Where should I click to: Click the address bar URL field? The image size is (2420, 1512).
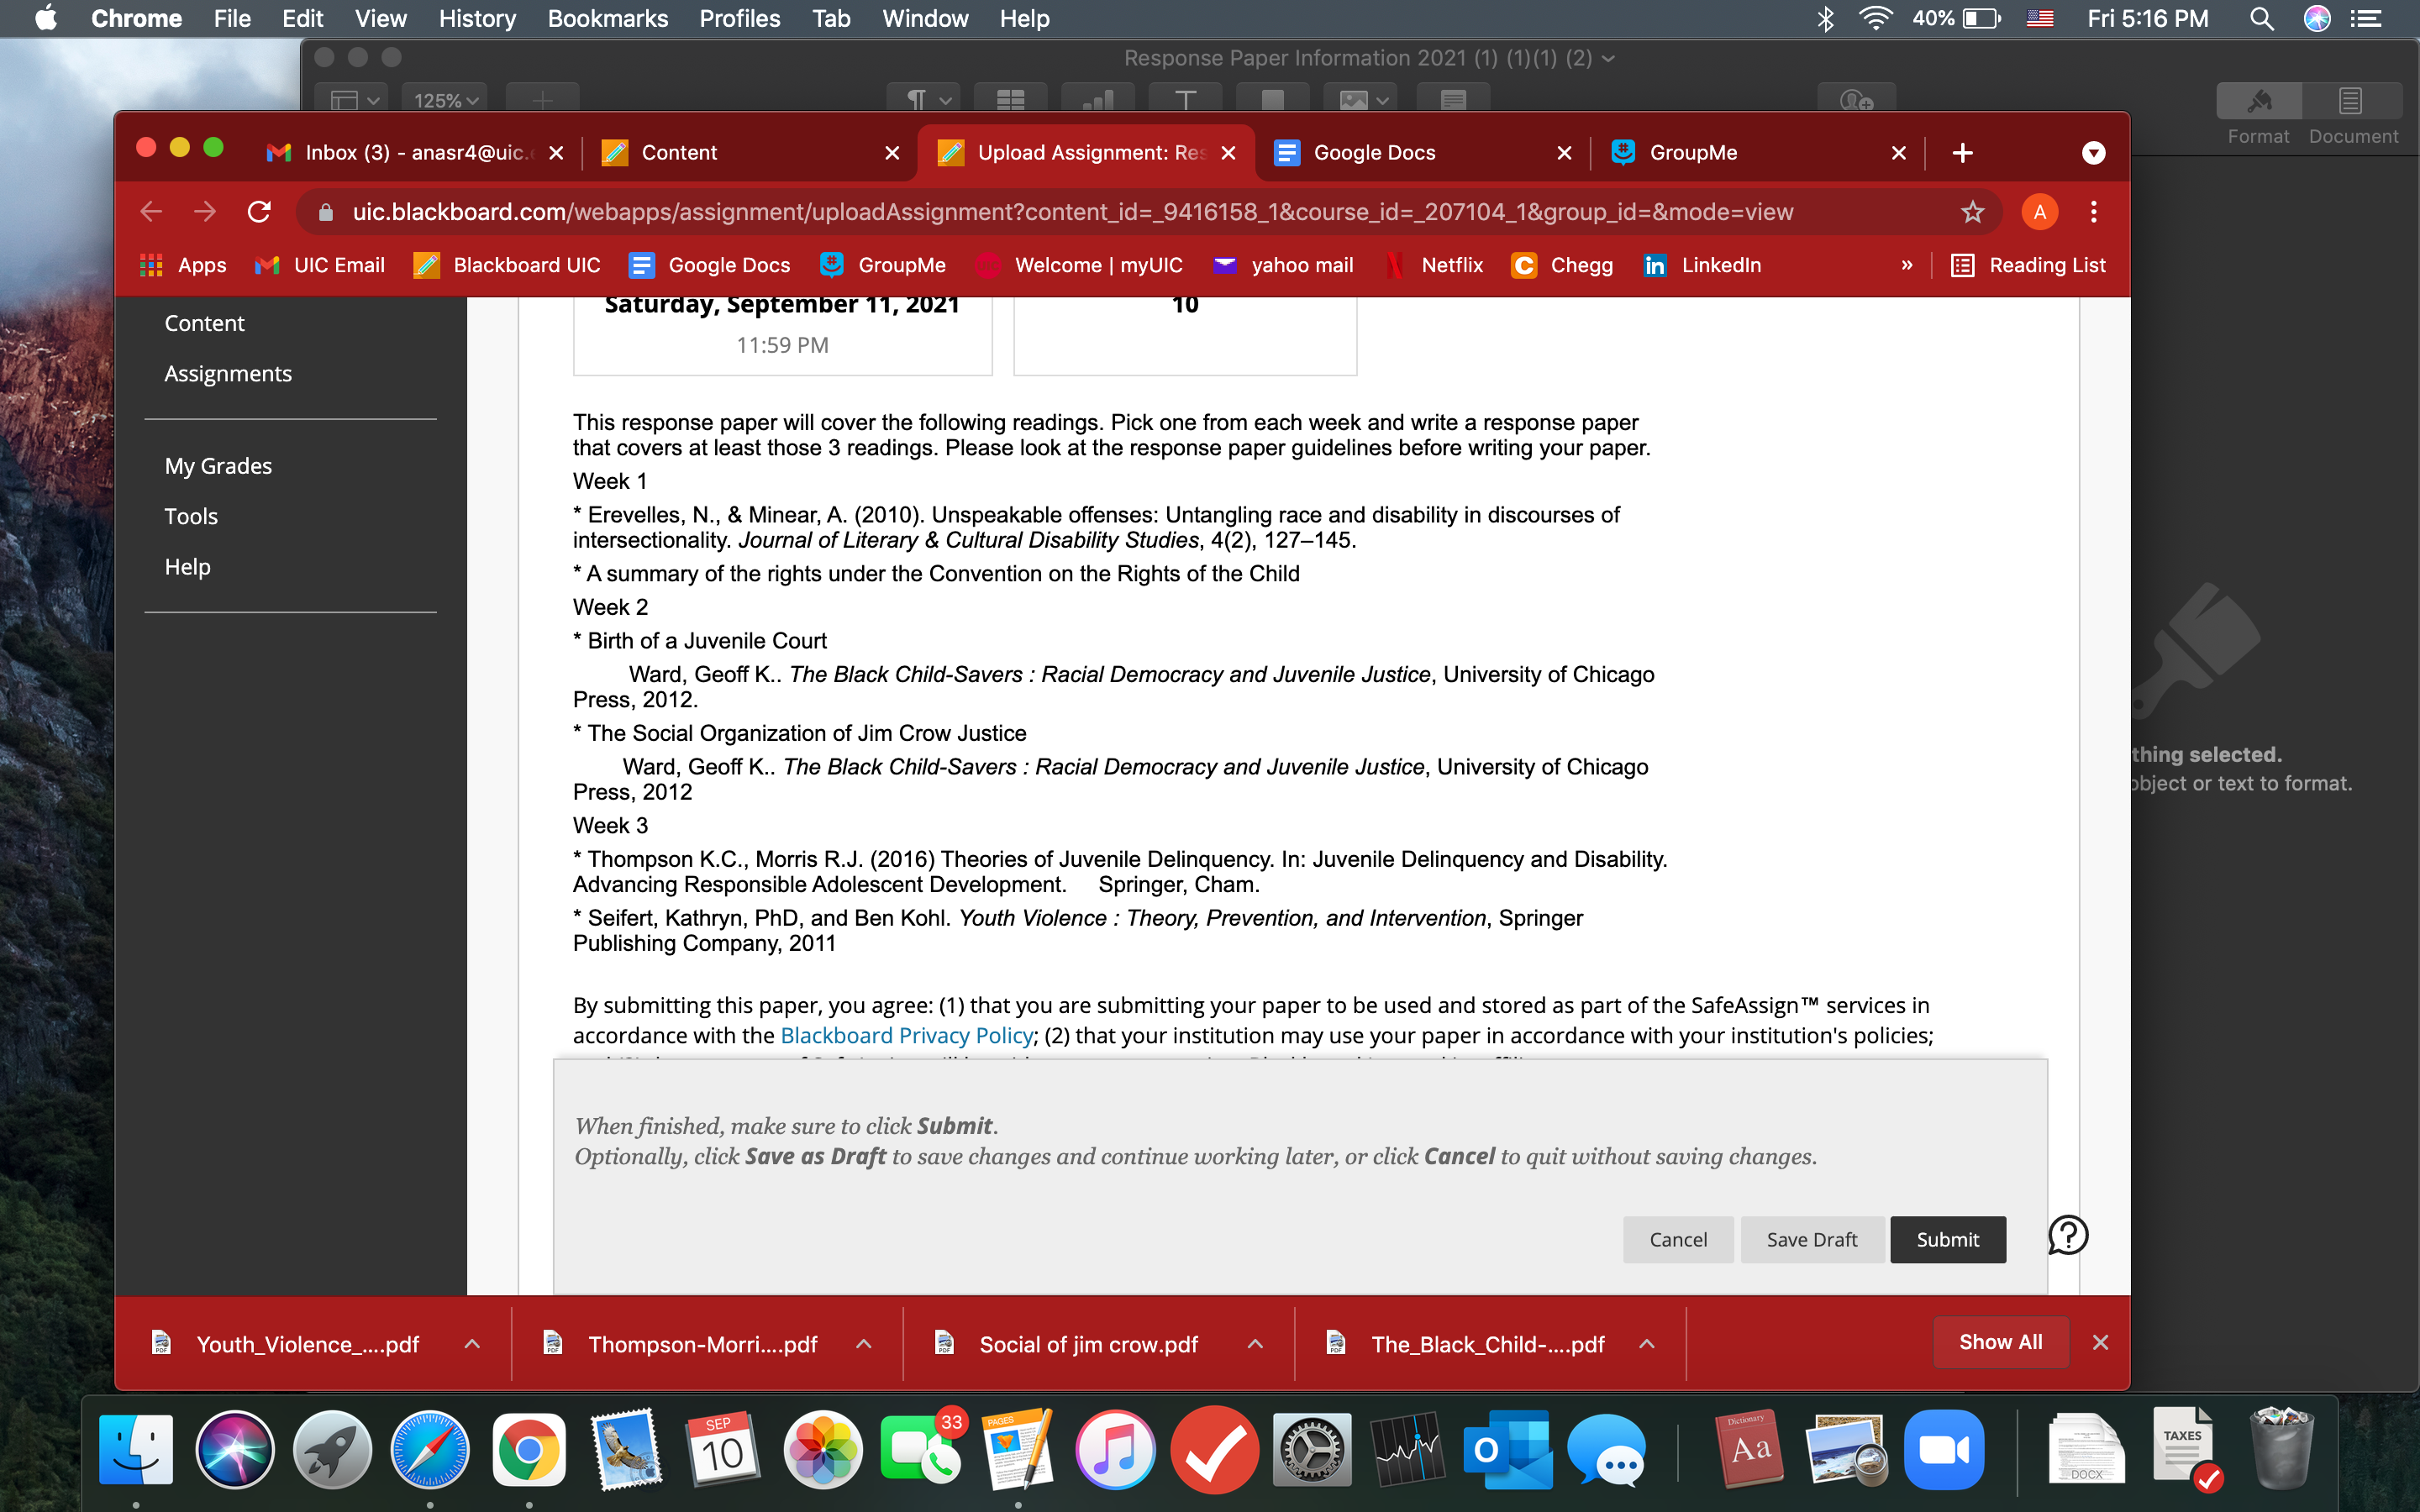click(1072, 212)
